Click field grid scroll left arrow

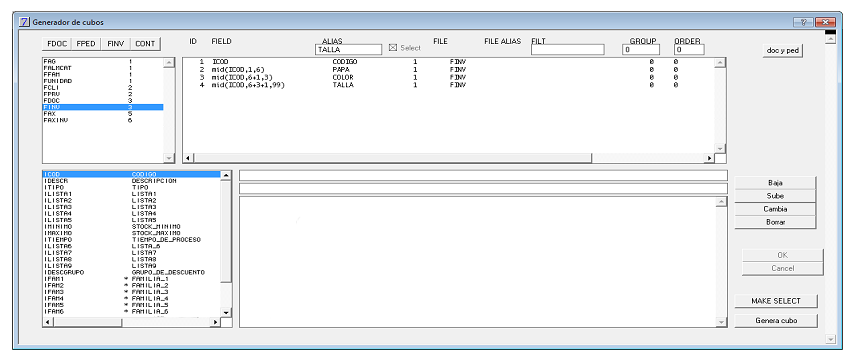pyautogui.click(x=189, y=159)
